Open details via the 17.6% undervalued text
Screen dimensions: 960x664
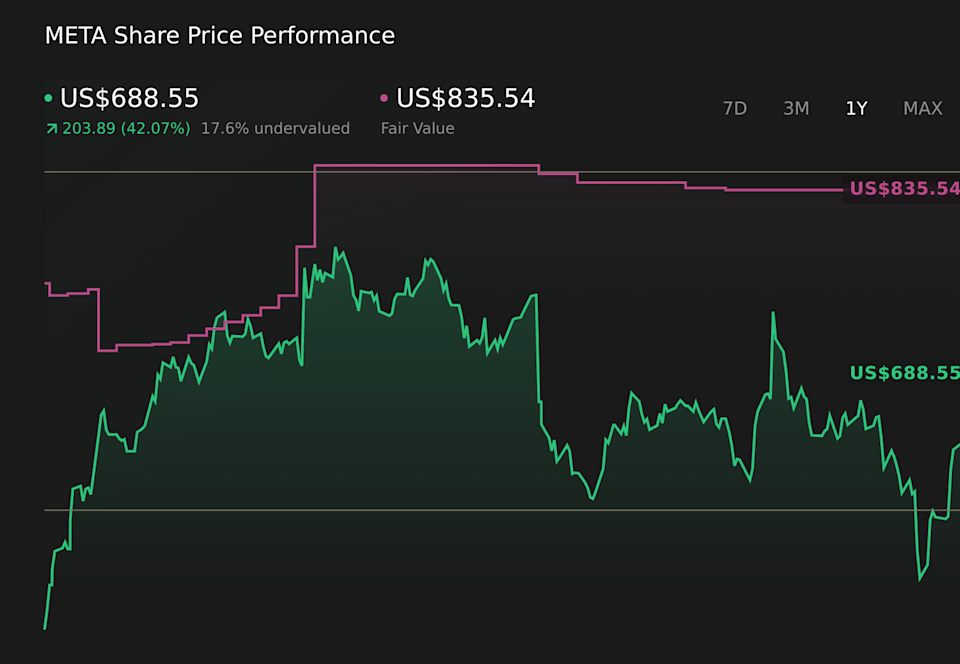277,128
